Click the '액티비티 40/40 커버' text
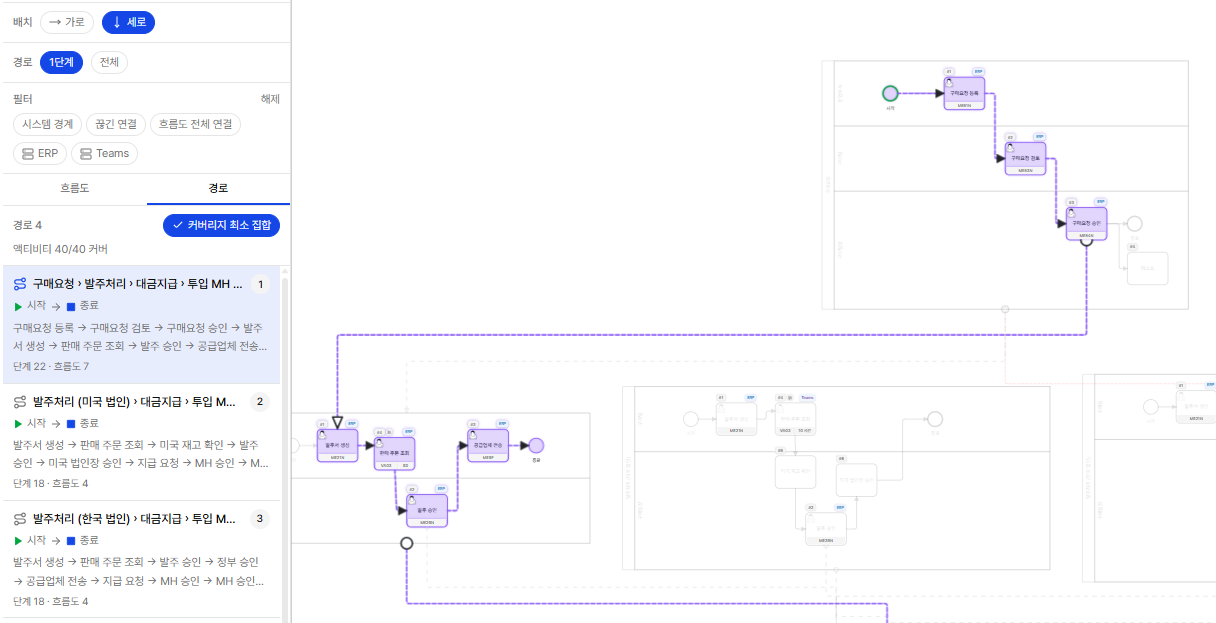The image size is (1216, 623). (x=60, y=248)
